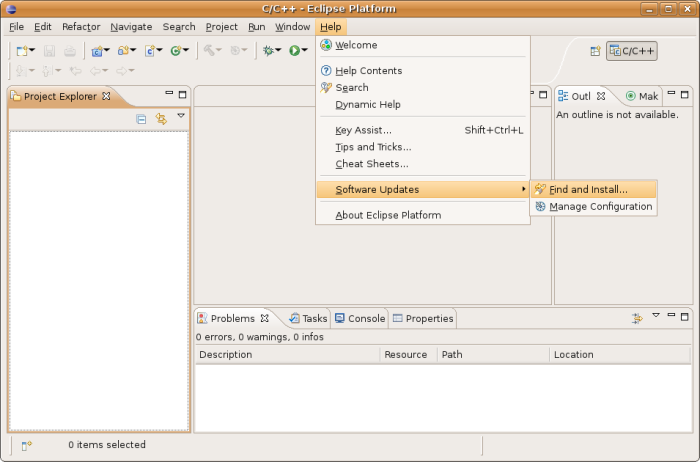700x462 pixels.
Task: Select the C/C++ perspective button
Action: tap(632, 51)
